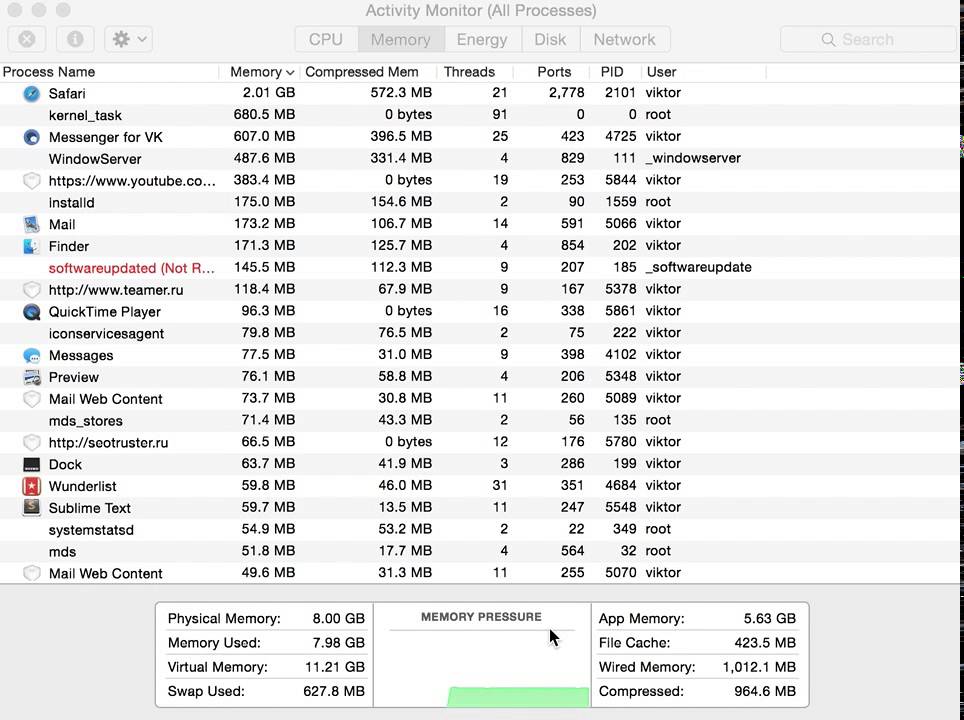This screenshot has width=964, height=720.
Task: Select the kernel_task process row
Action: [x=480, y=115]
